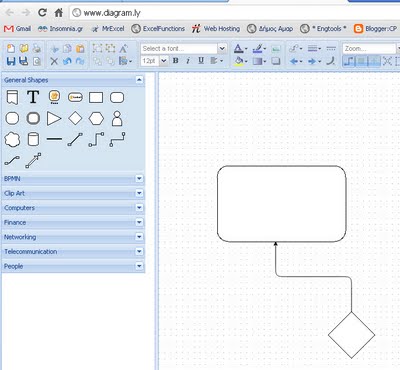
Task: Open the font family dropdown
Action: (x=222, y=49)
